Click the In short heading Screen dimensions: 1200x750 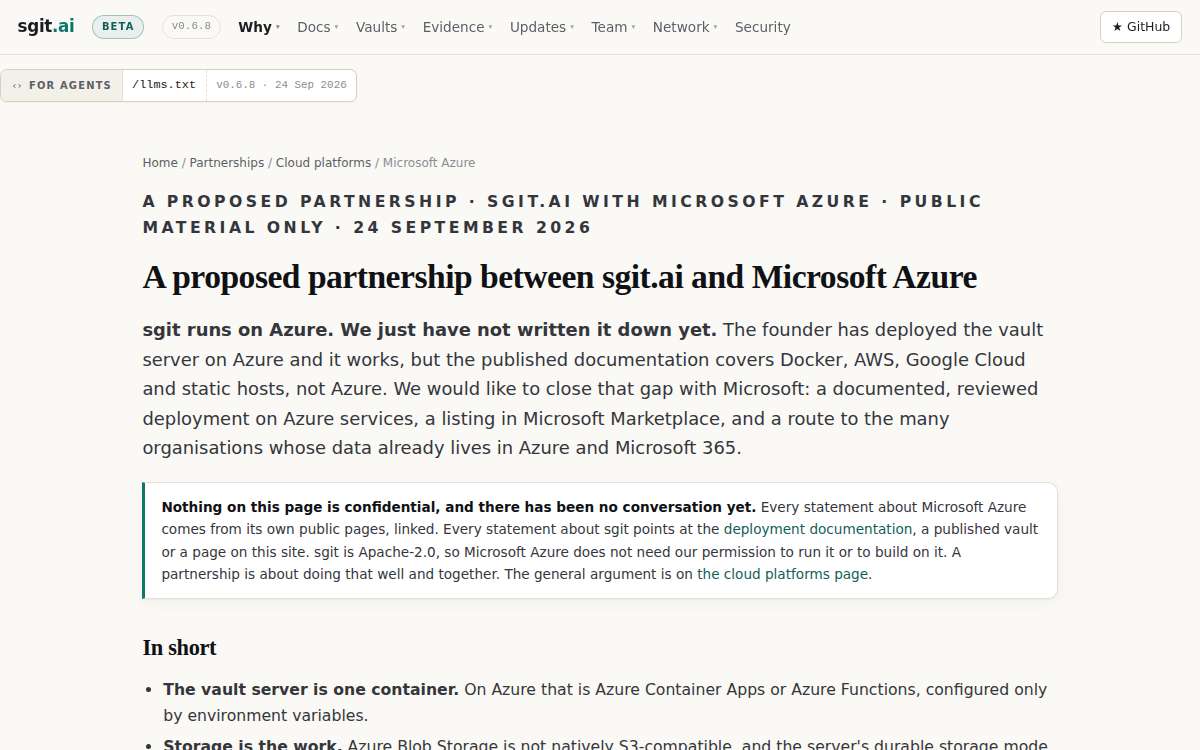(180, 648)
